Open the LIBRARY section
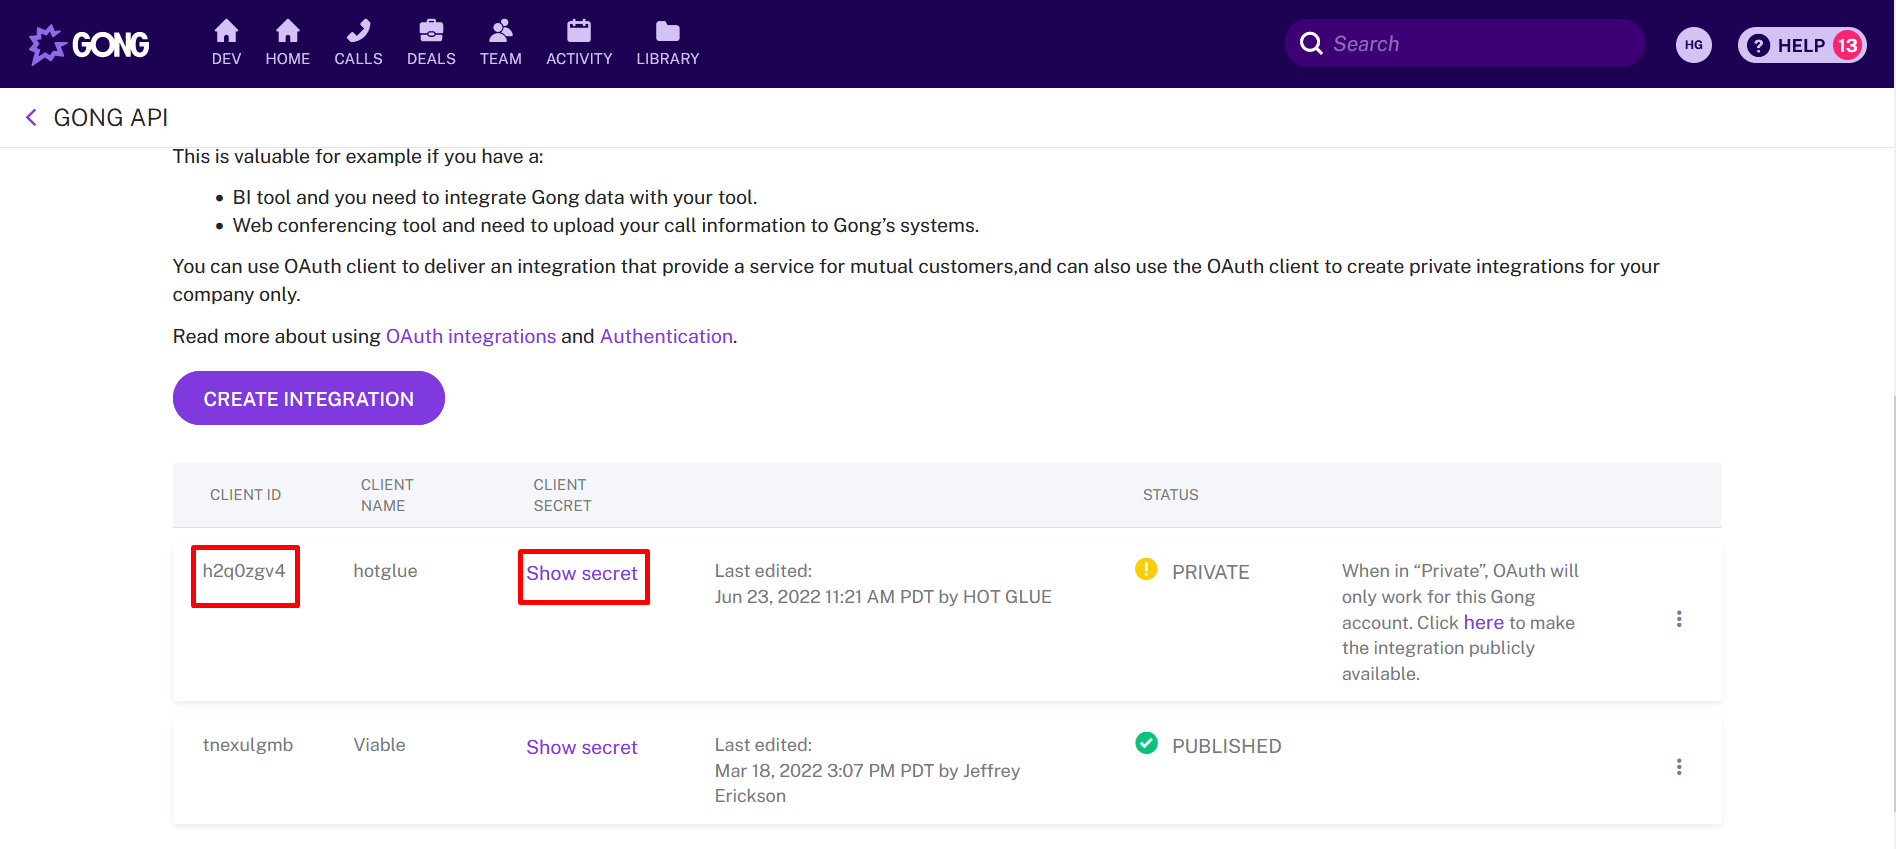1896x849 pixels. point(667,43)
